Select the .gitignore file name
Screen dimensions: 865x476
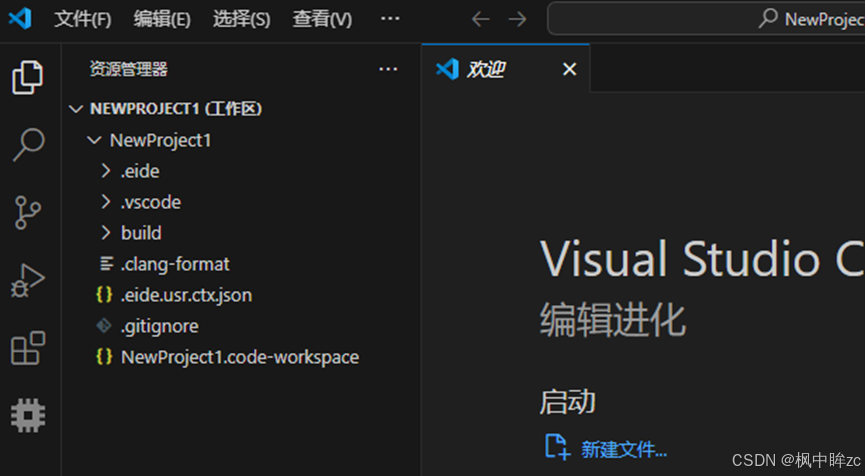pos(159,326)
